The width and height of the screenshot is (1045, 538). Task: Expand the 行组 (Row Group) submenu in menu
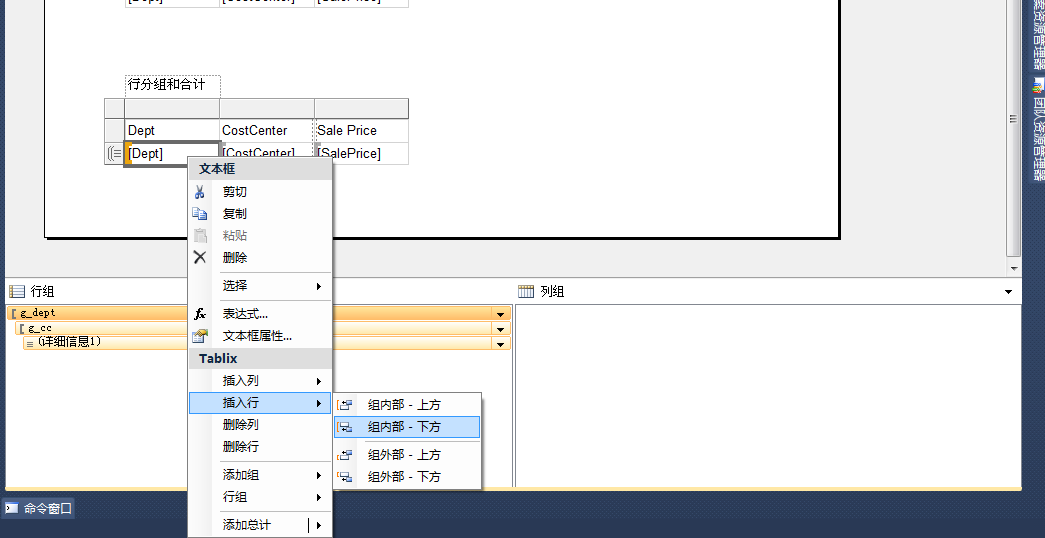click(x=319, y=497)
